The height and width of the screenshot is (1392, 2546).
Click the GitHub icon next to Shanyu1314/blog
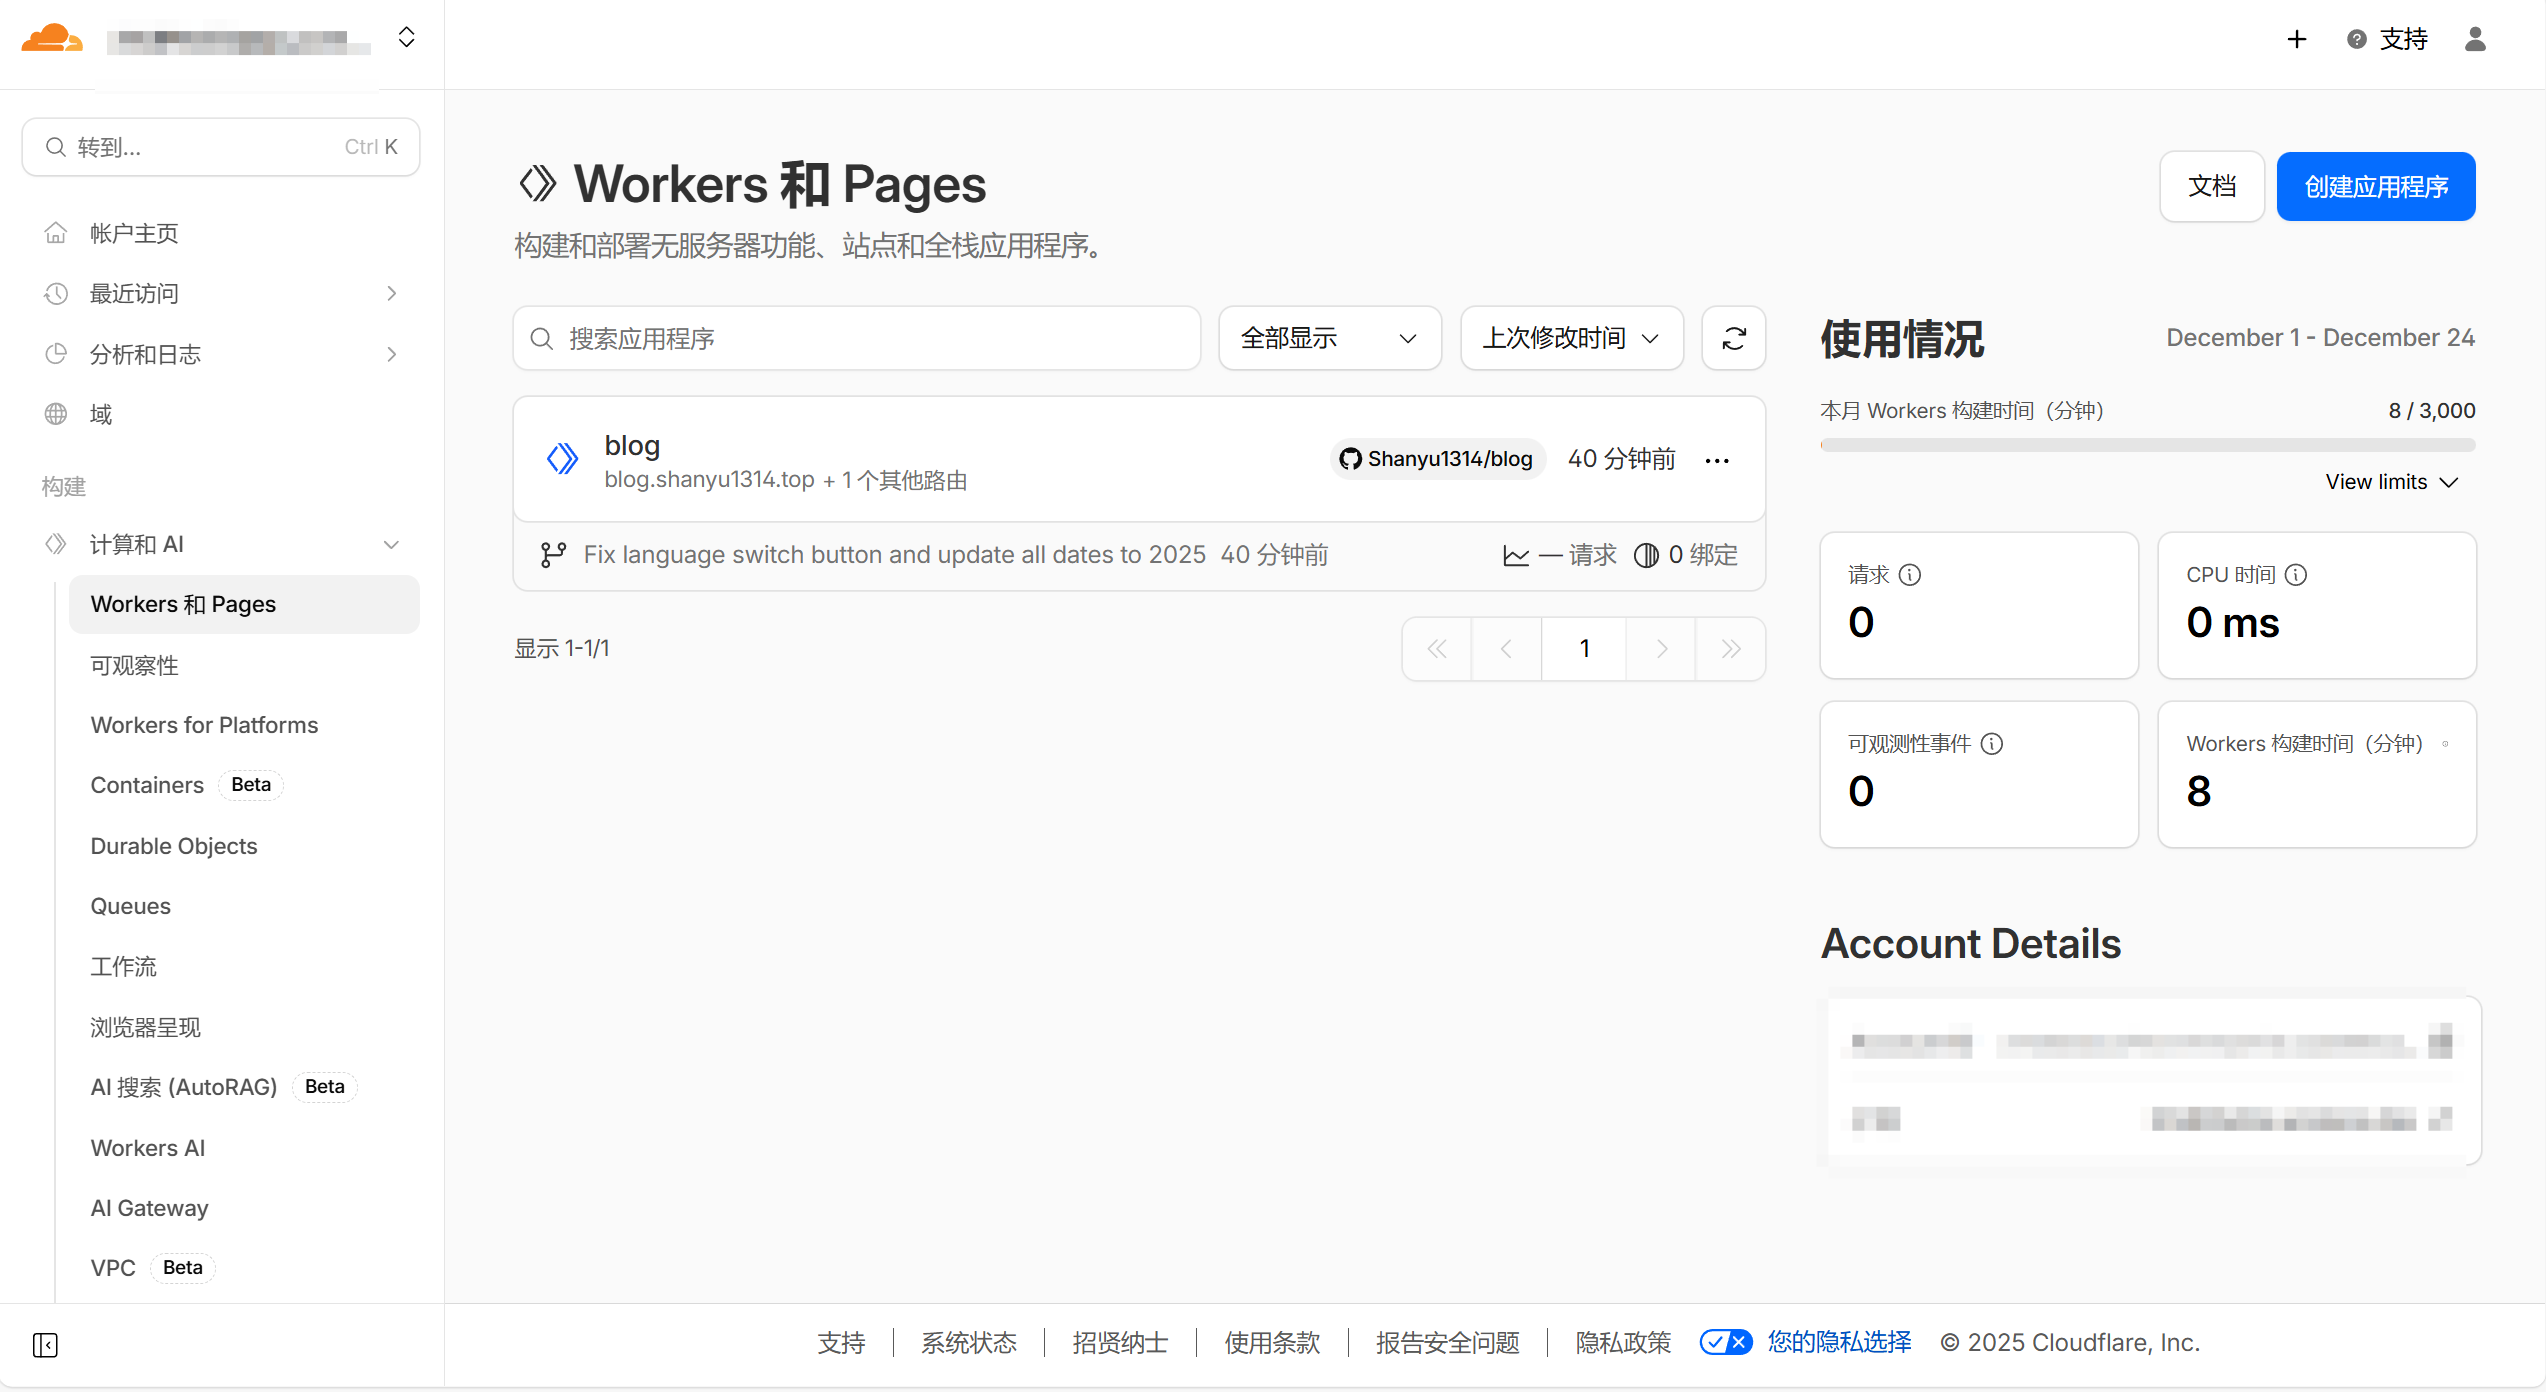[x=1350, y=459]
